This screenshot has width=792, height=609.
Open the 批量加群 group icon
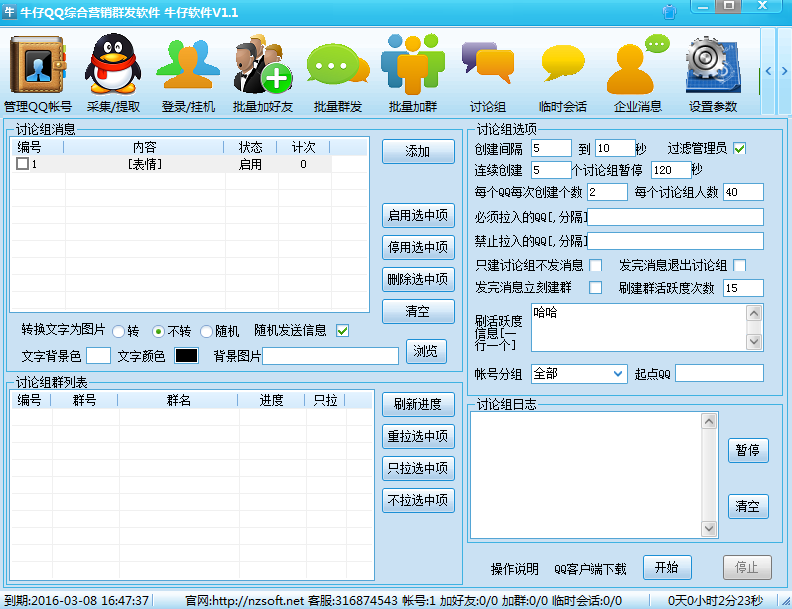413,65
